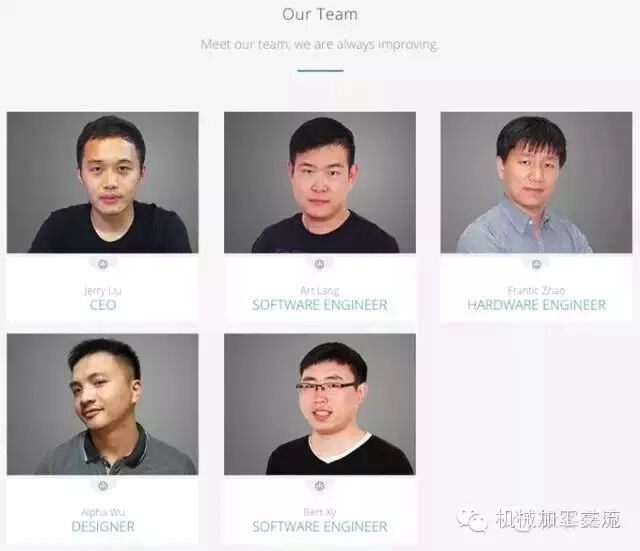Open Frantic Zhao's portrait photo

536,182
